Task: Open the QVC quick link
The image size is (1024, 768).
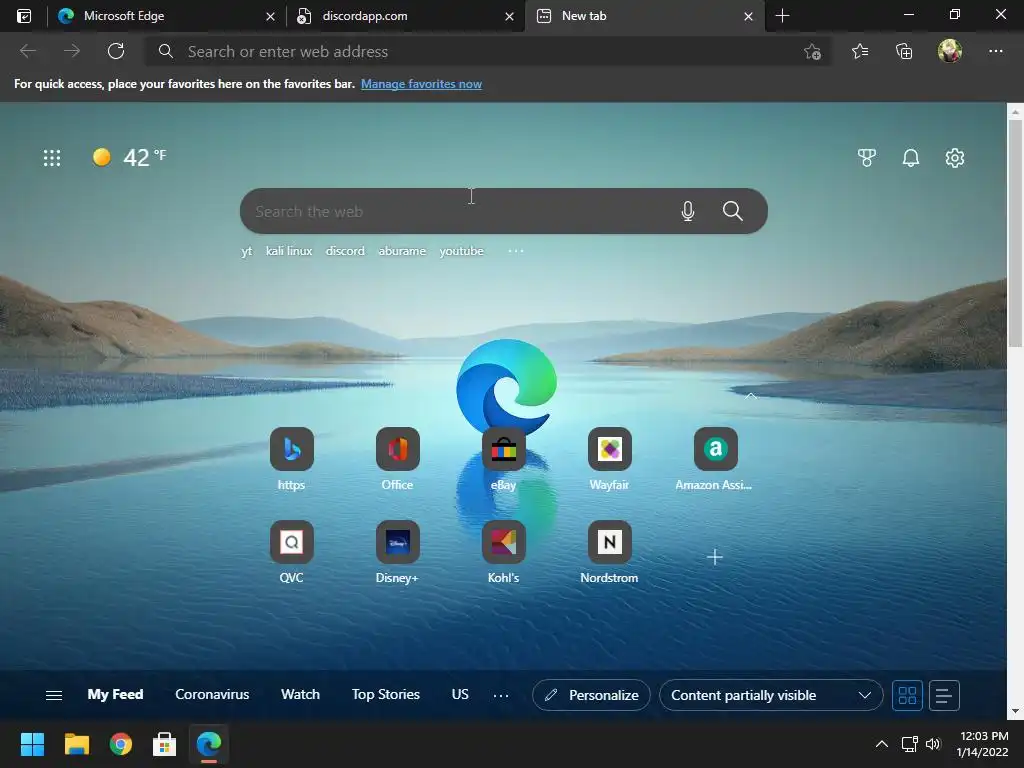Action: 291,552
